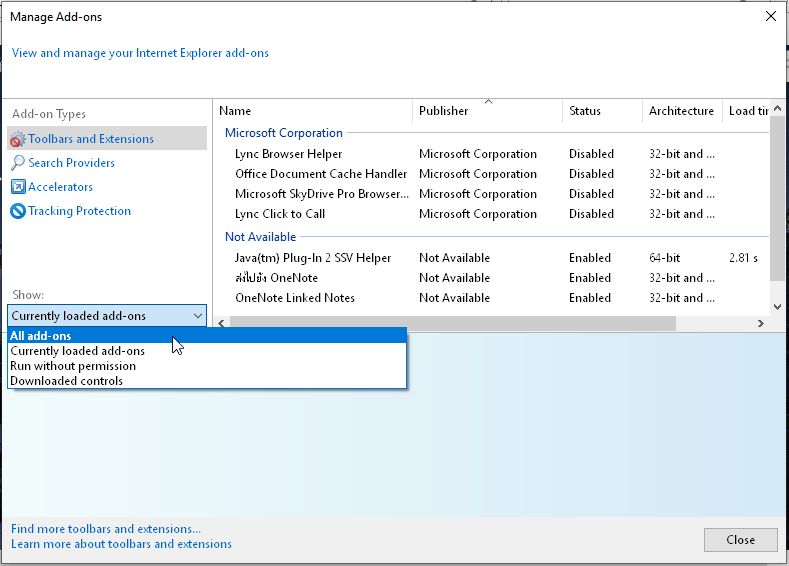Select Java(tm) Plug-In 2 SSV Helper row

[x=492, y=258]
